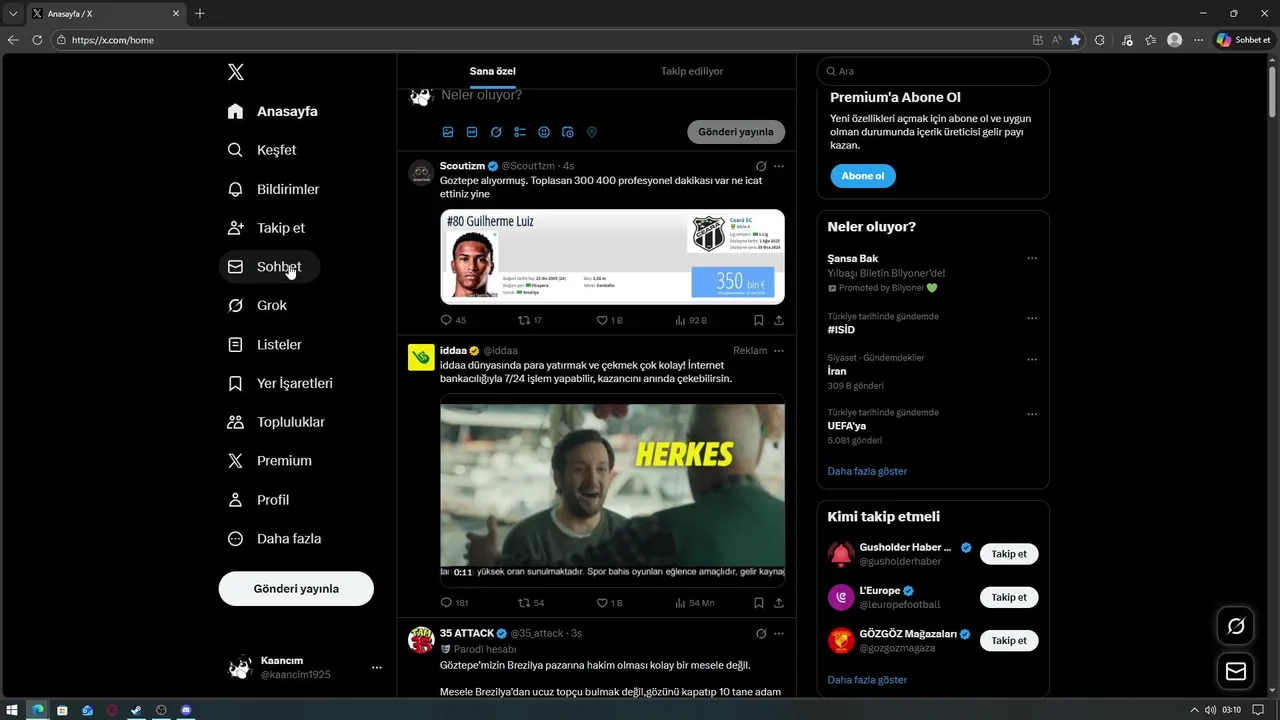Open Guilherme Luiz image in Scoutizm post
Screen dimensions: 1280x720
tap(612, 257)
